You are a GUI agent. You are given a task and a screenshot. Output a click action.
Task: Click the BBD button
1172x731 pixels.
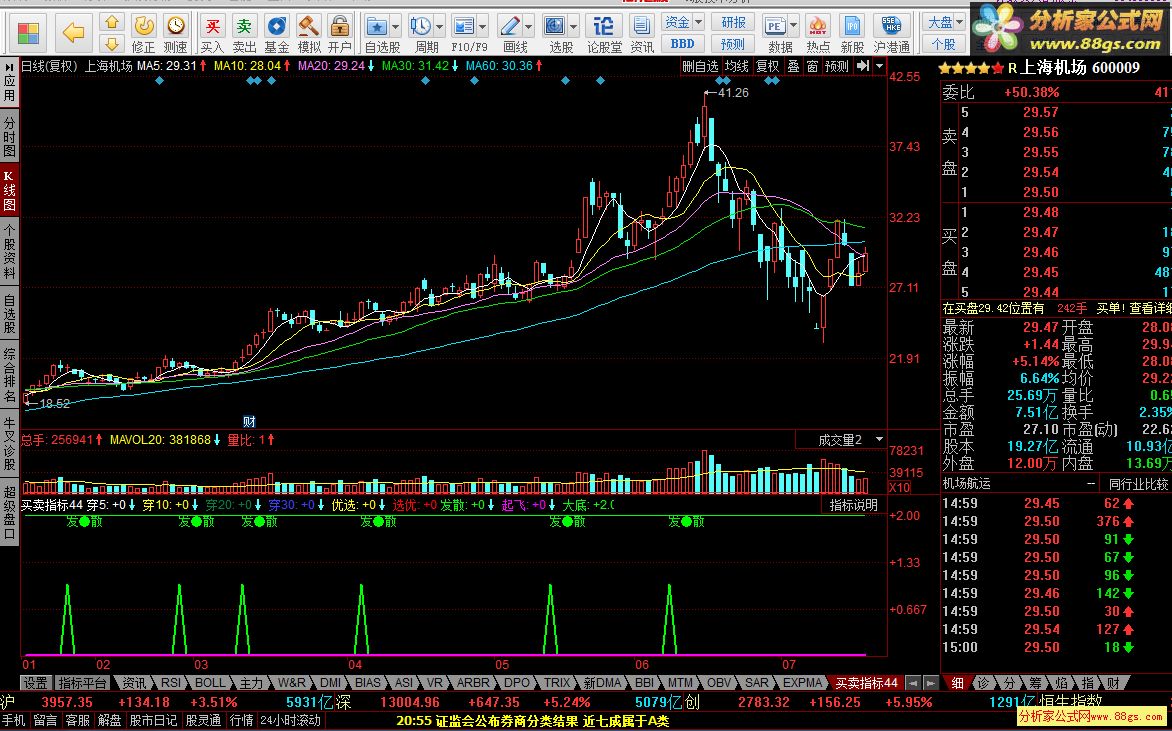(682, 44)
